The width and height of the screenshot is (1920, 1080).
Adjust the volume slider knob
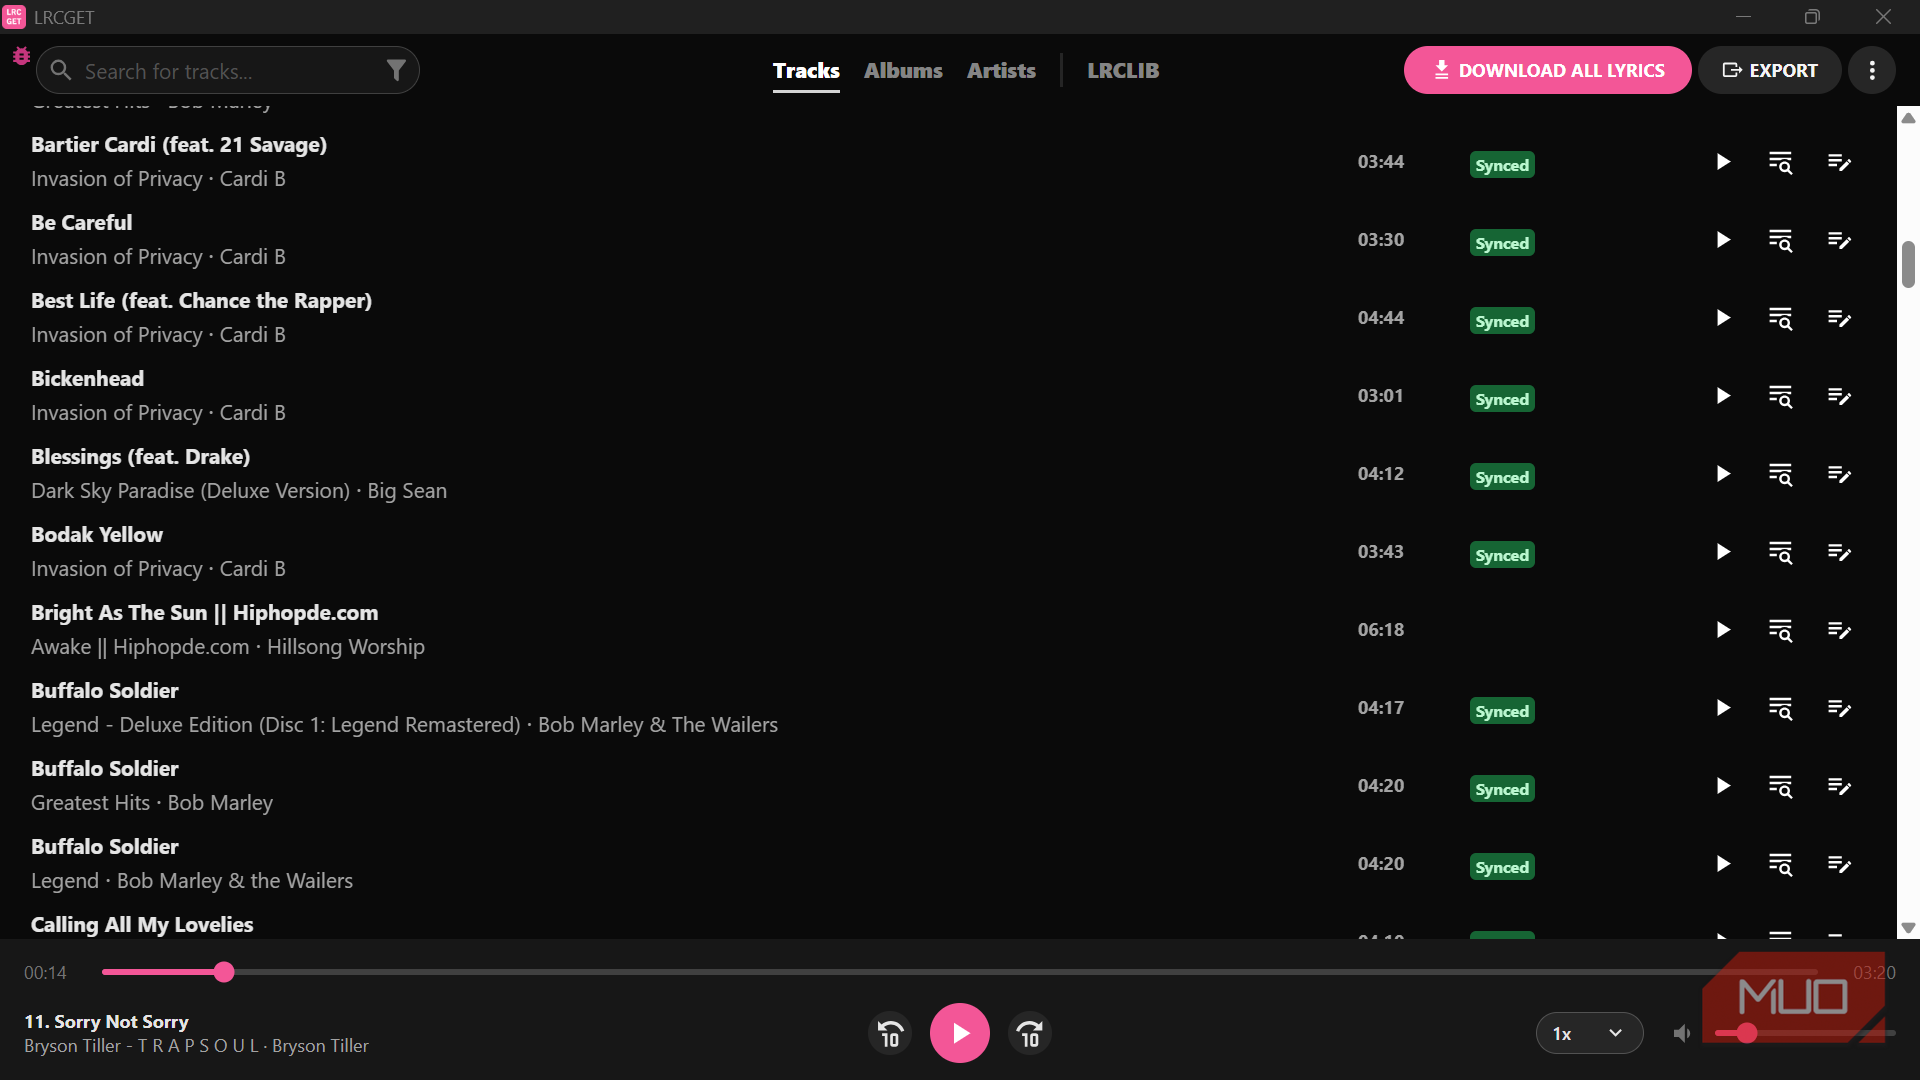pyautogui.click(x=1747, y=1033)
